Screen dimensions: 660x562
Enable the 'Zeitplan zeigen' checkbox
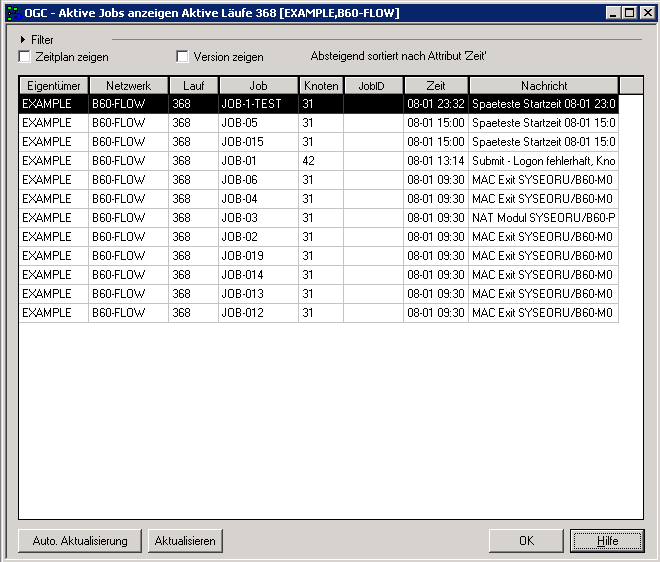tap(25, 58)
